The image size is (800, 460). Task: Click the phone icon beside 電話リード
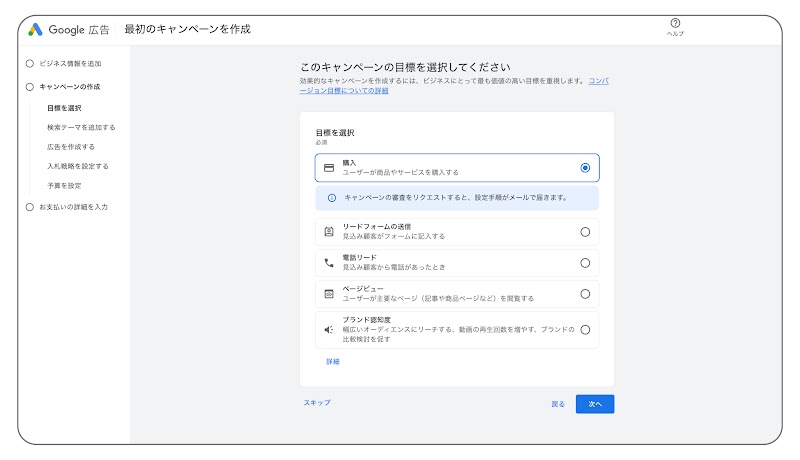(x=329, y=263)
